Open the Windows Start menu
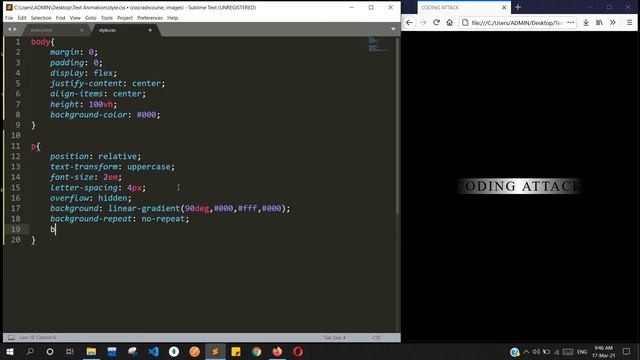Image resolution: width=640 pixels, height=360 pixels. [10, 351]
